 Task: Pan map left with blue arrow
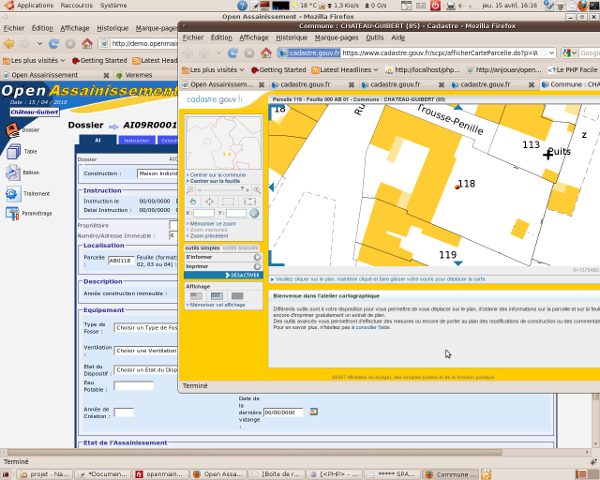272,187
